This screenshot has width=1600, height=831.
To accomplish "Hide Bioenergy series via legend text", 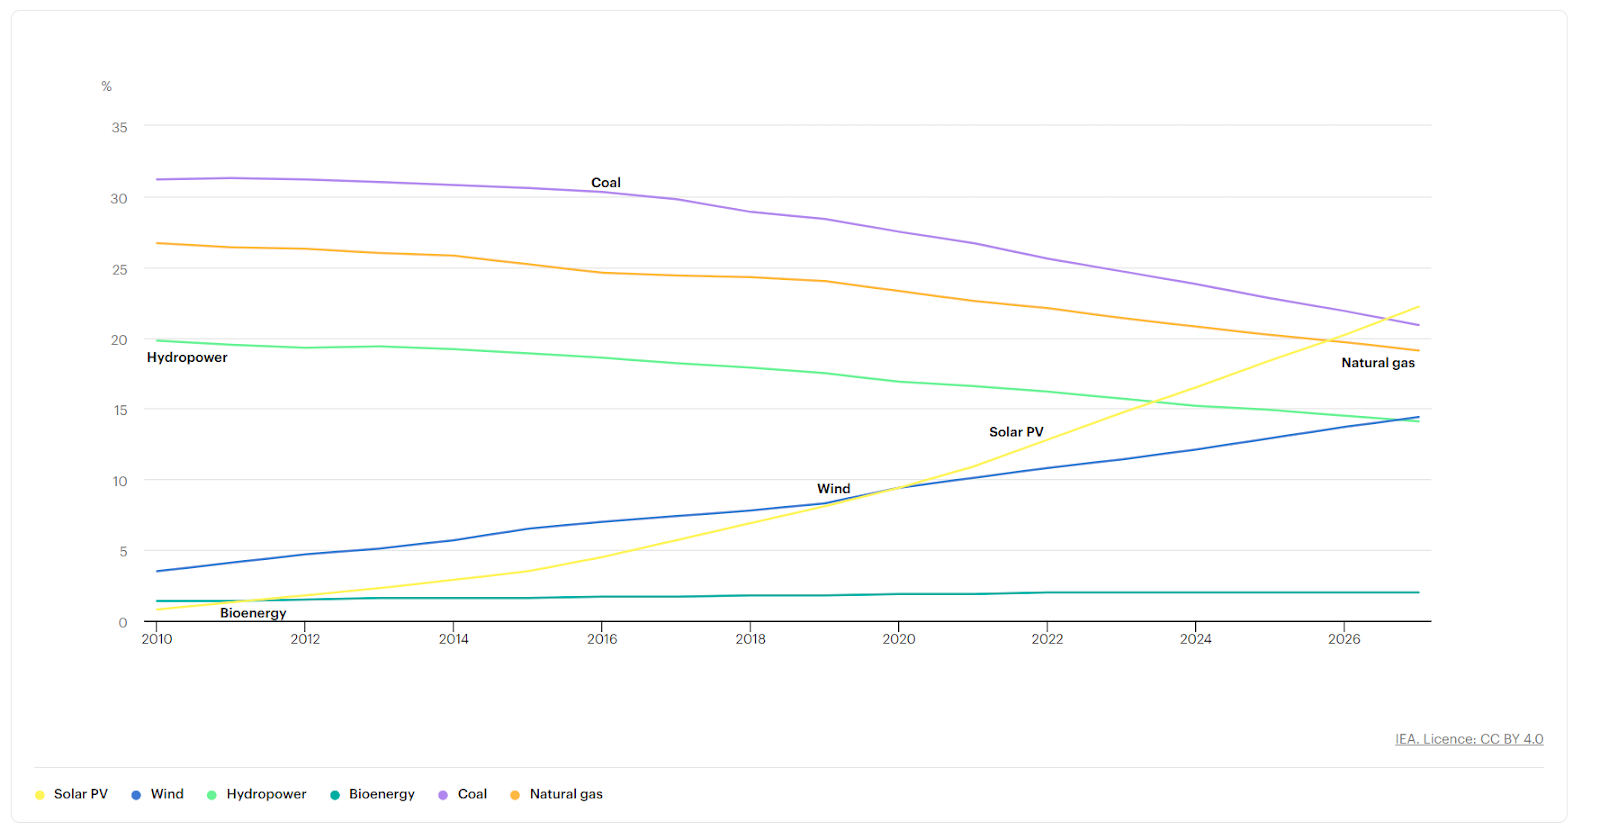I will tap(381, 794).
